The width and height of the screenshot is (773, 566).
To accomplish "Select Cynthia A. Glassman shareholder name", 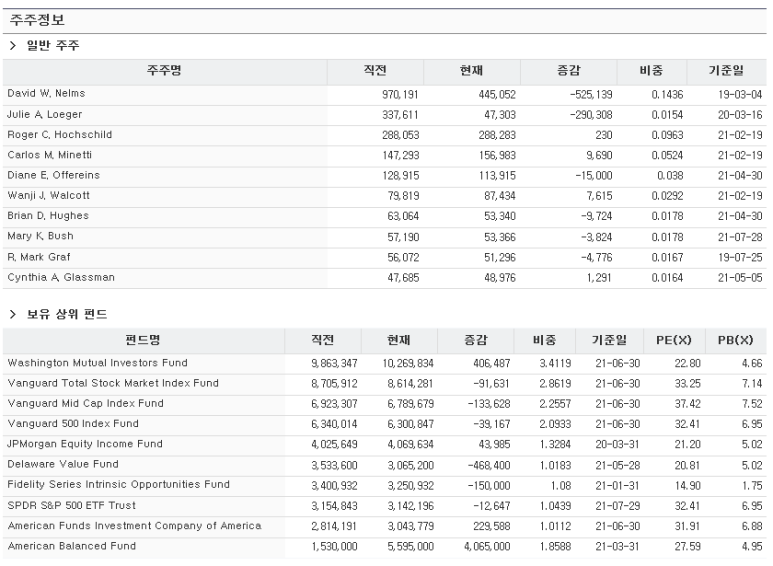I will [61, 277].
